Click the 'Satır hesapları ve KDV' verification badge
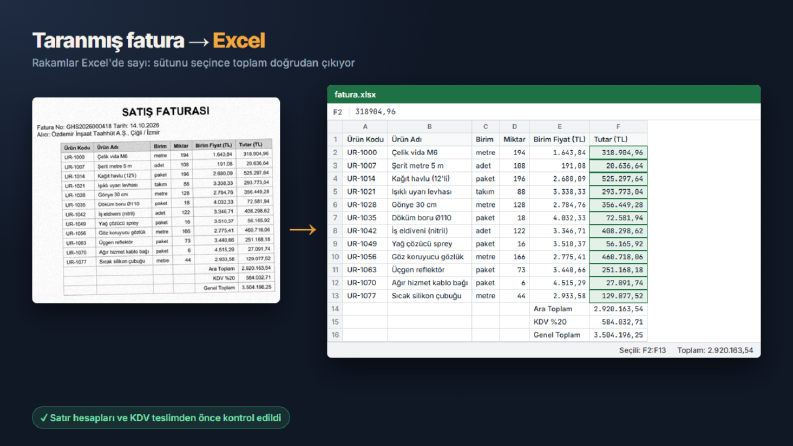The height and width of the screenshot is (446, 793). [x=161, y=418]
